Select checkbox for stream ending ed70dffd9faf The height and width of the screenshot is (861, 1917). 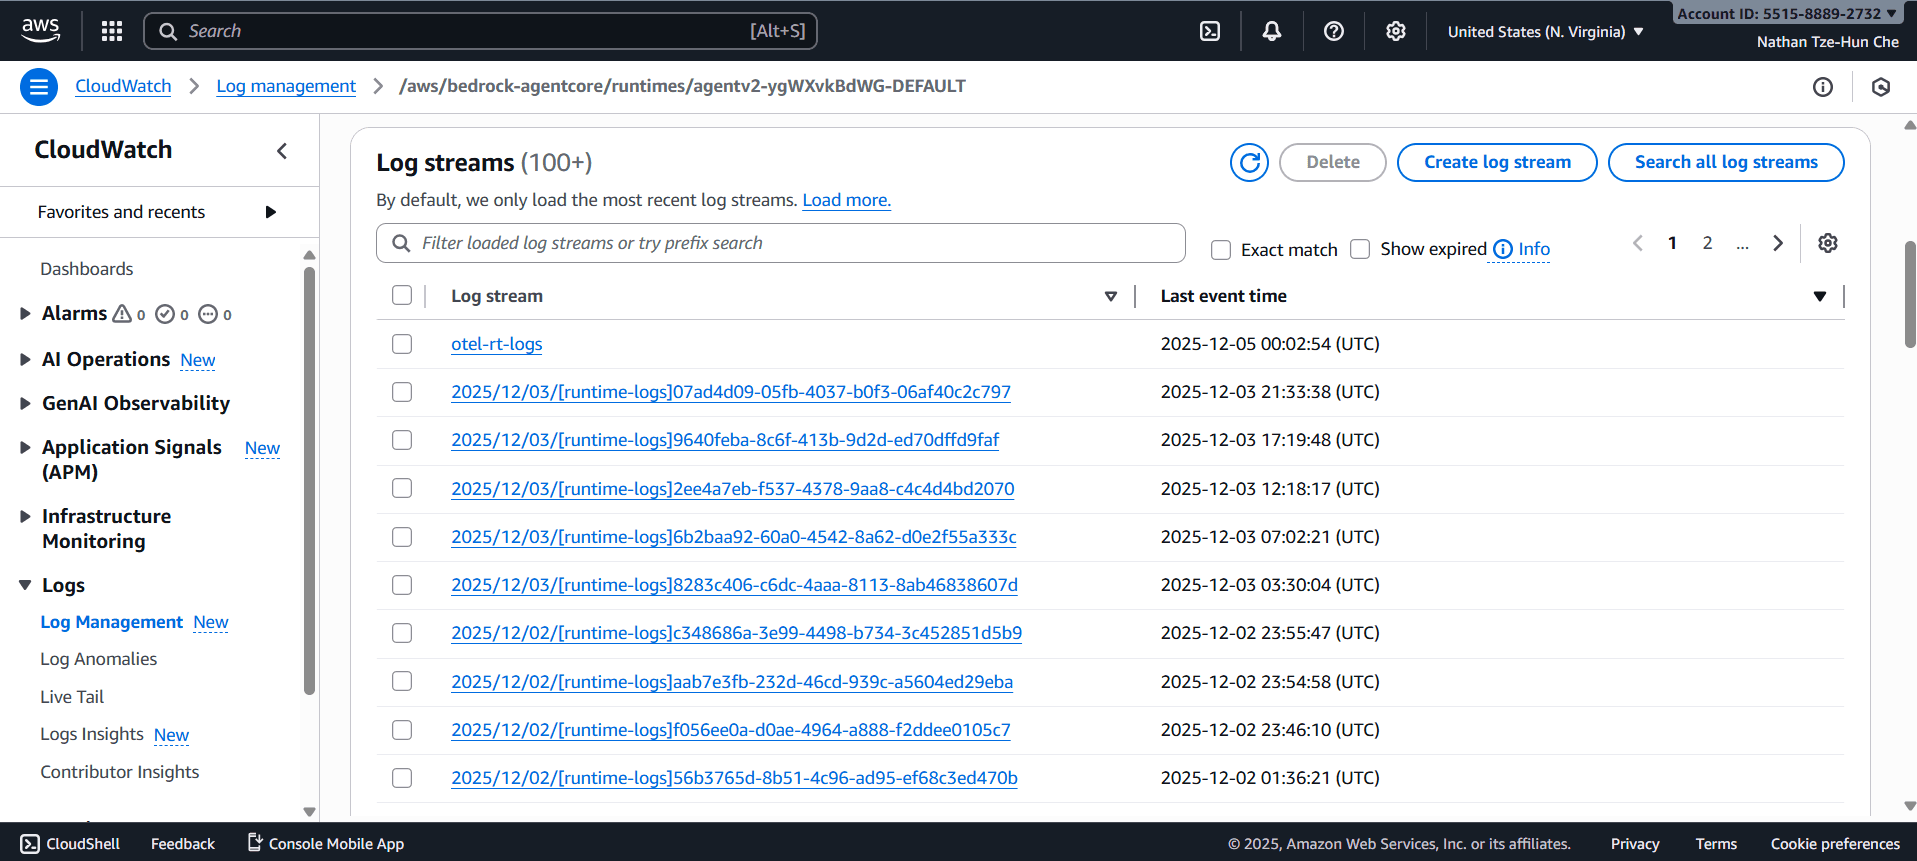[402, 440]
